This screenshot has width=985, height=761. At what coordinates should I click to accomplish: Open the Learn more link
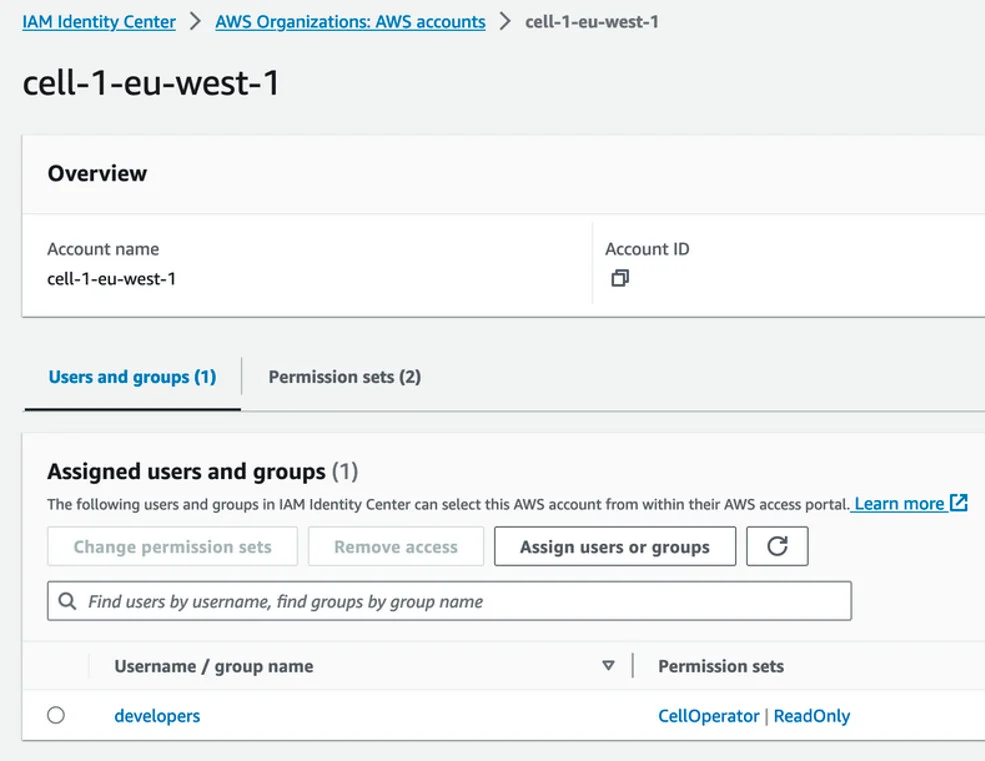point(899,503)
